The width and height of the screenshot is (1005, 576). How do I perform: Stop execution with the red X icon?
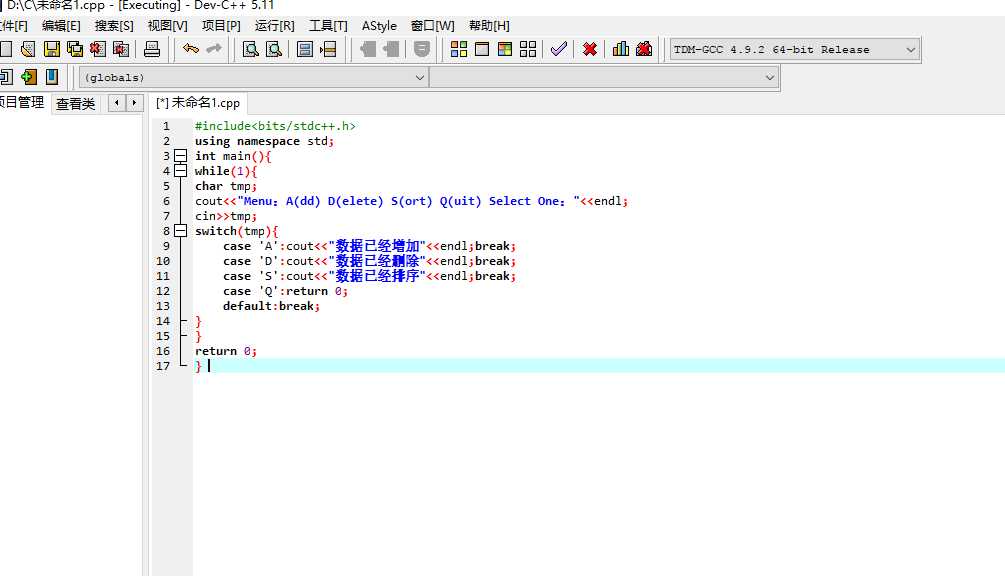pyautogui.click(x=590, y=49)
